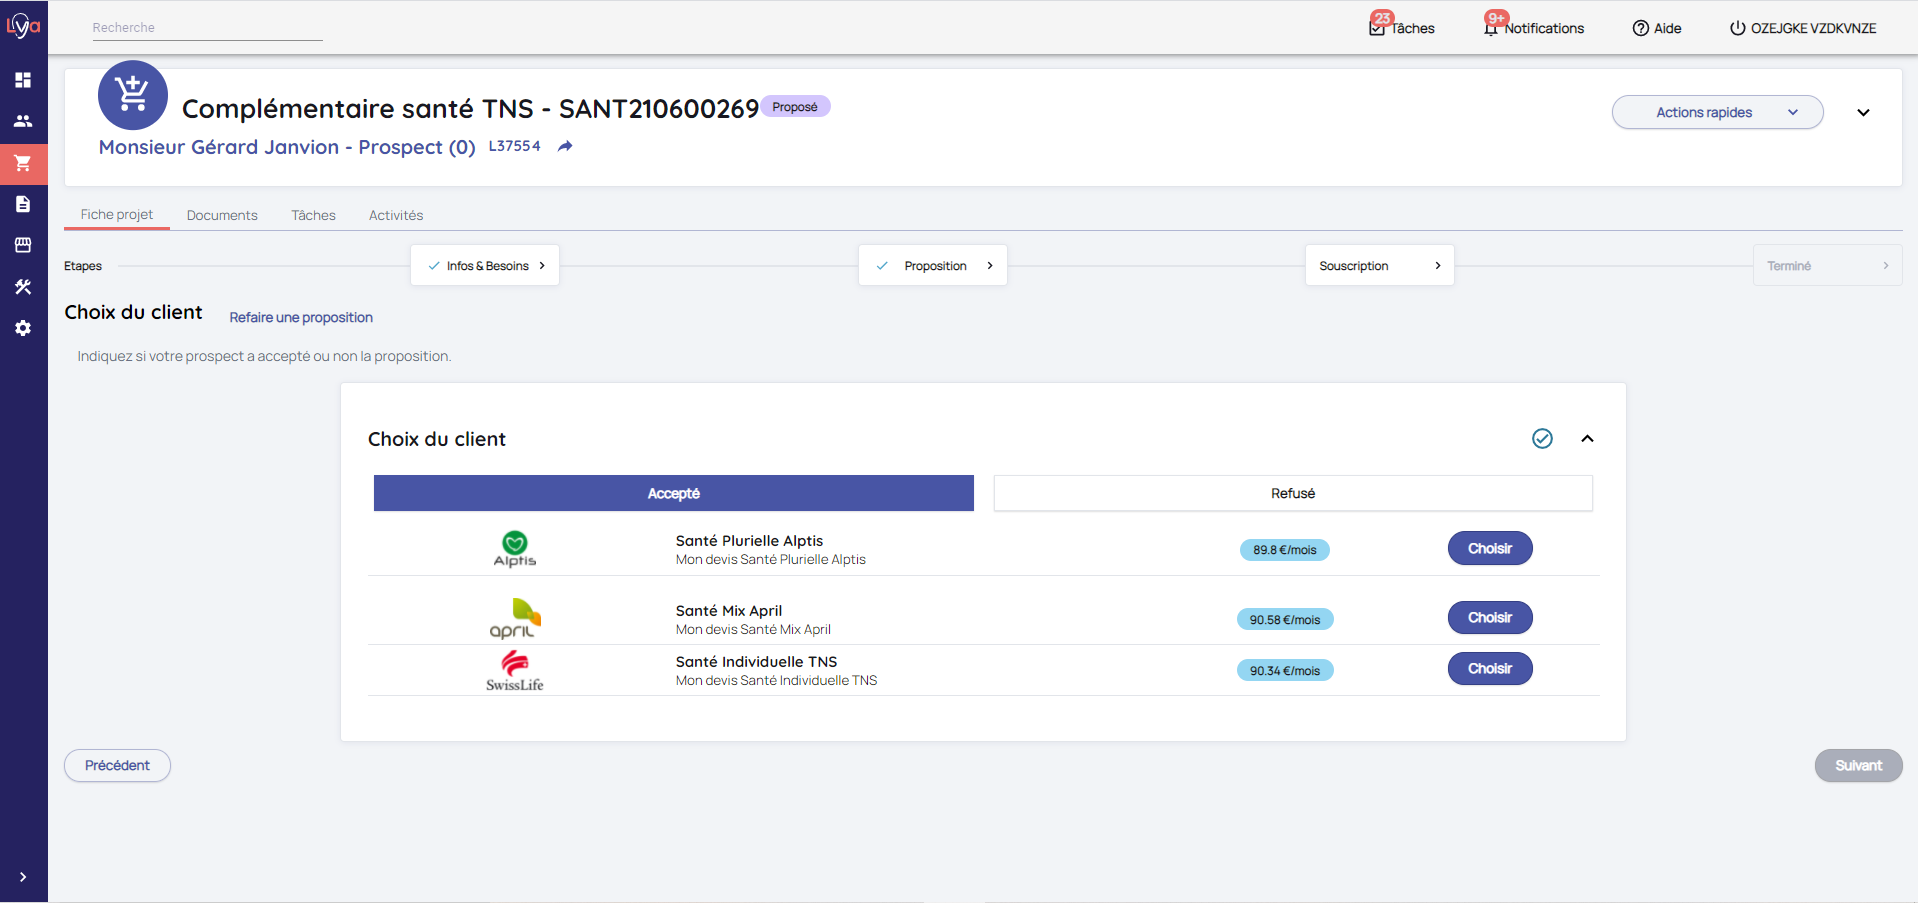Viewport: 1918px width, 903px height.
Task: Click in the Recherche search field
Action: coord(207,28)
